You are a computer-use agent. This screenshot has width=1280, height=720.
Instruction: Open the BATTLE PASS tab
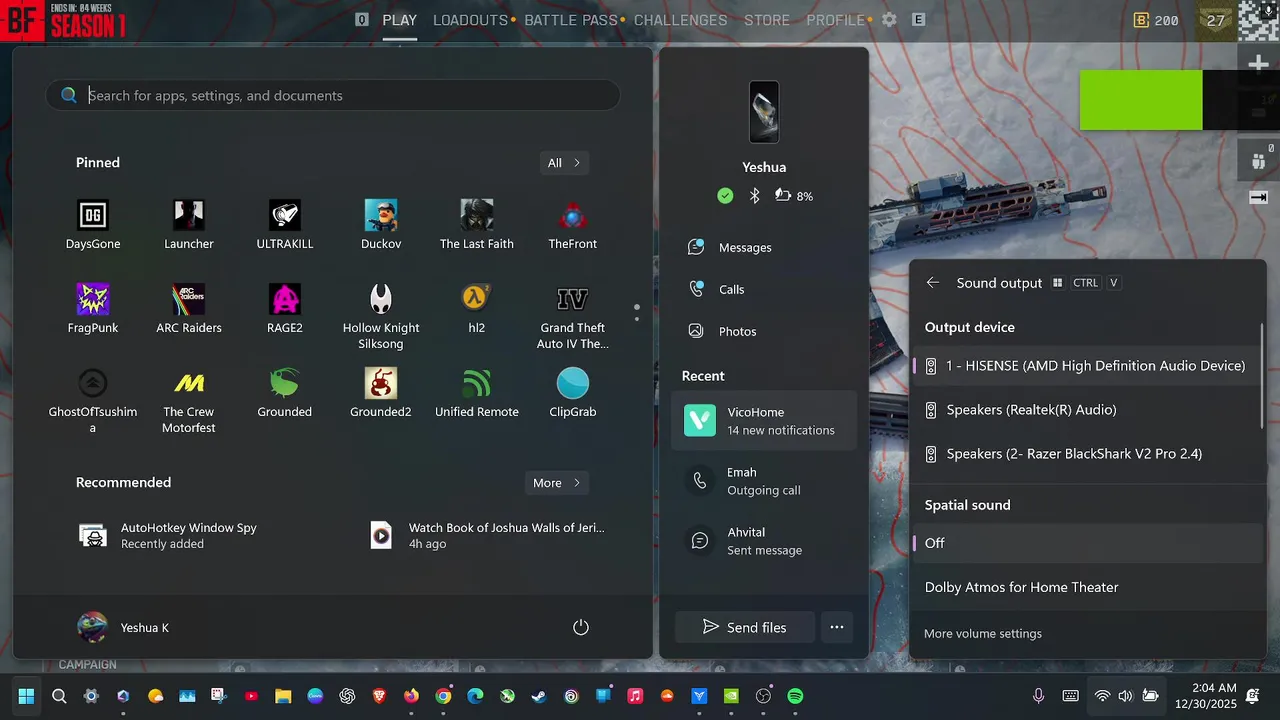click(571, 20)
